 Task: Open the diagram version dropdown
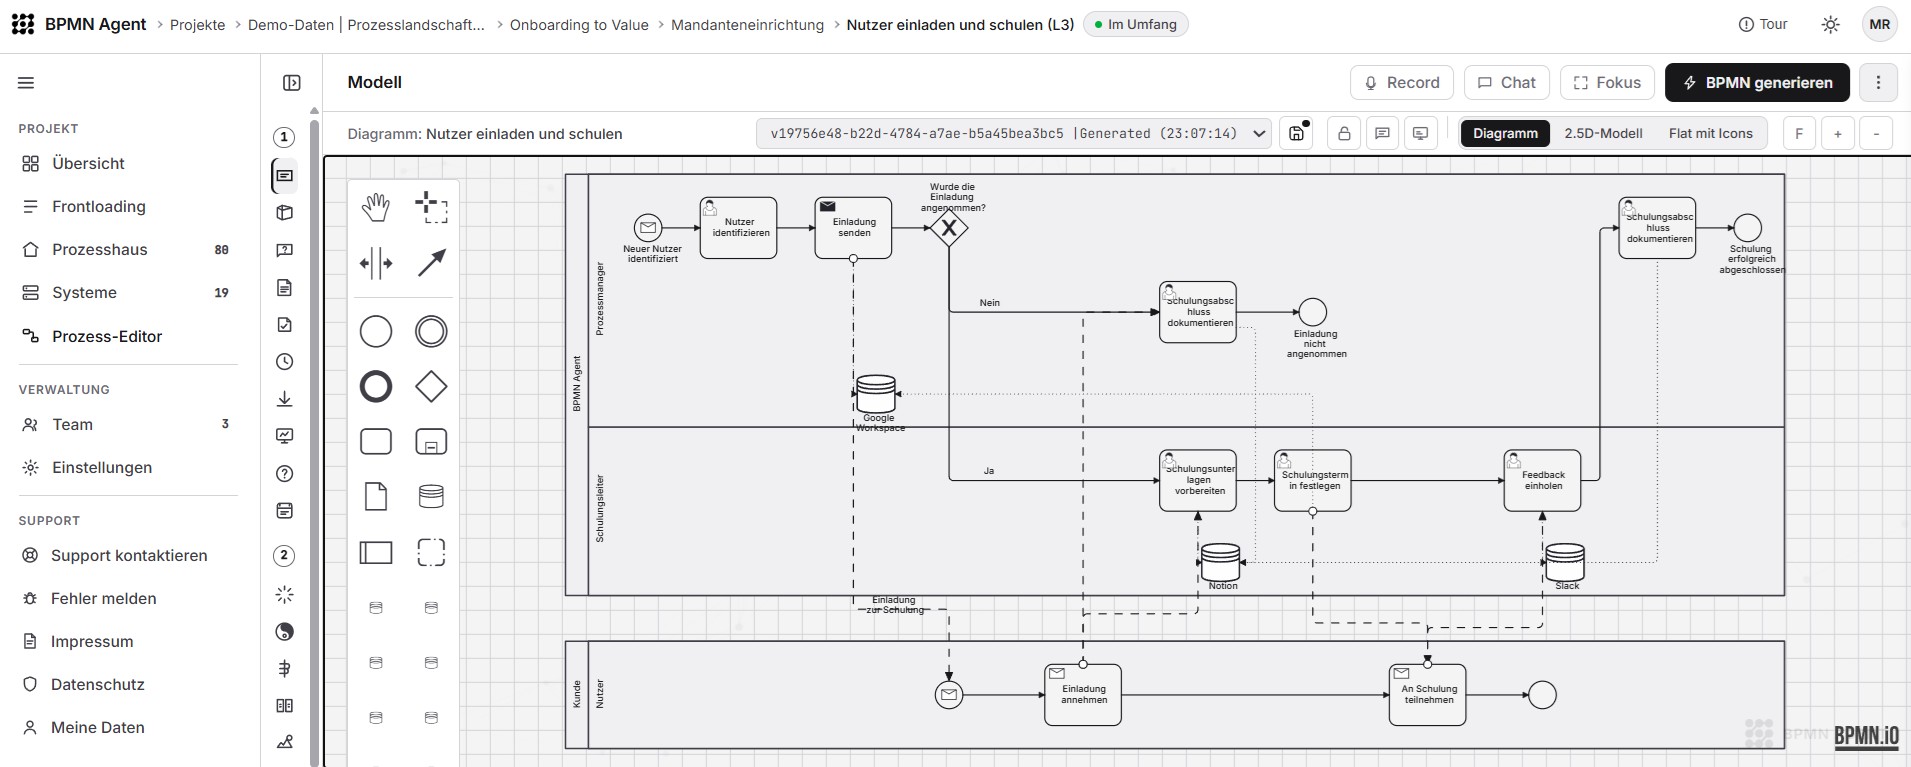pyautogui.click(x=1014, y=134)
